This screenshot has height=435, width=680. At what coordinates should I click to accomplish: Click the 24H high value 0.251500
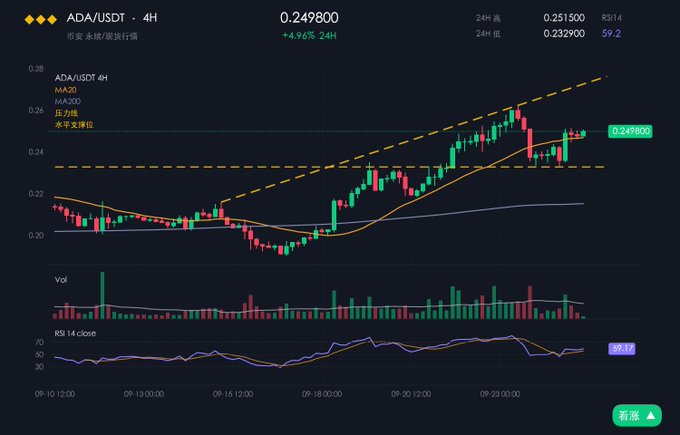pos(564,18)
